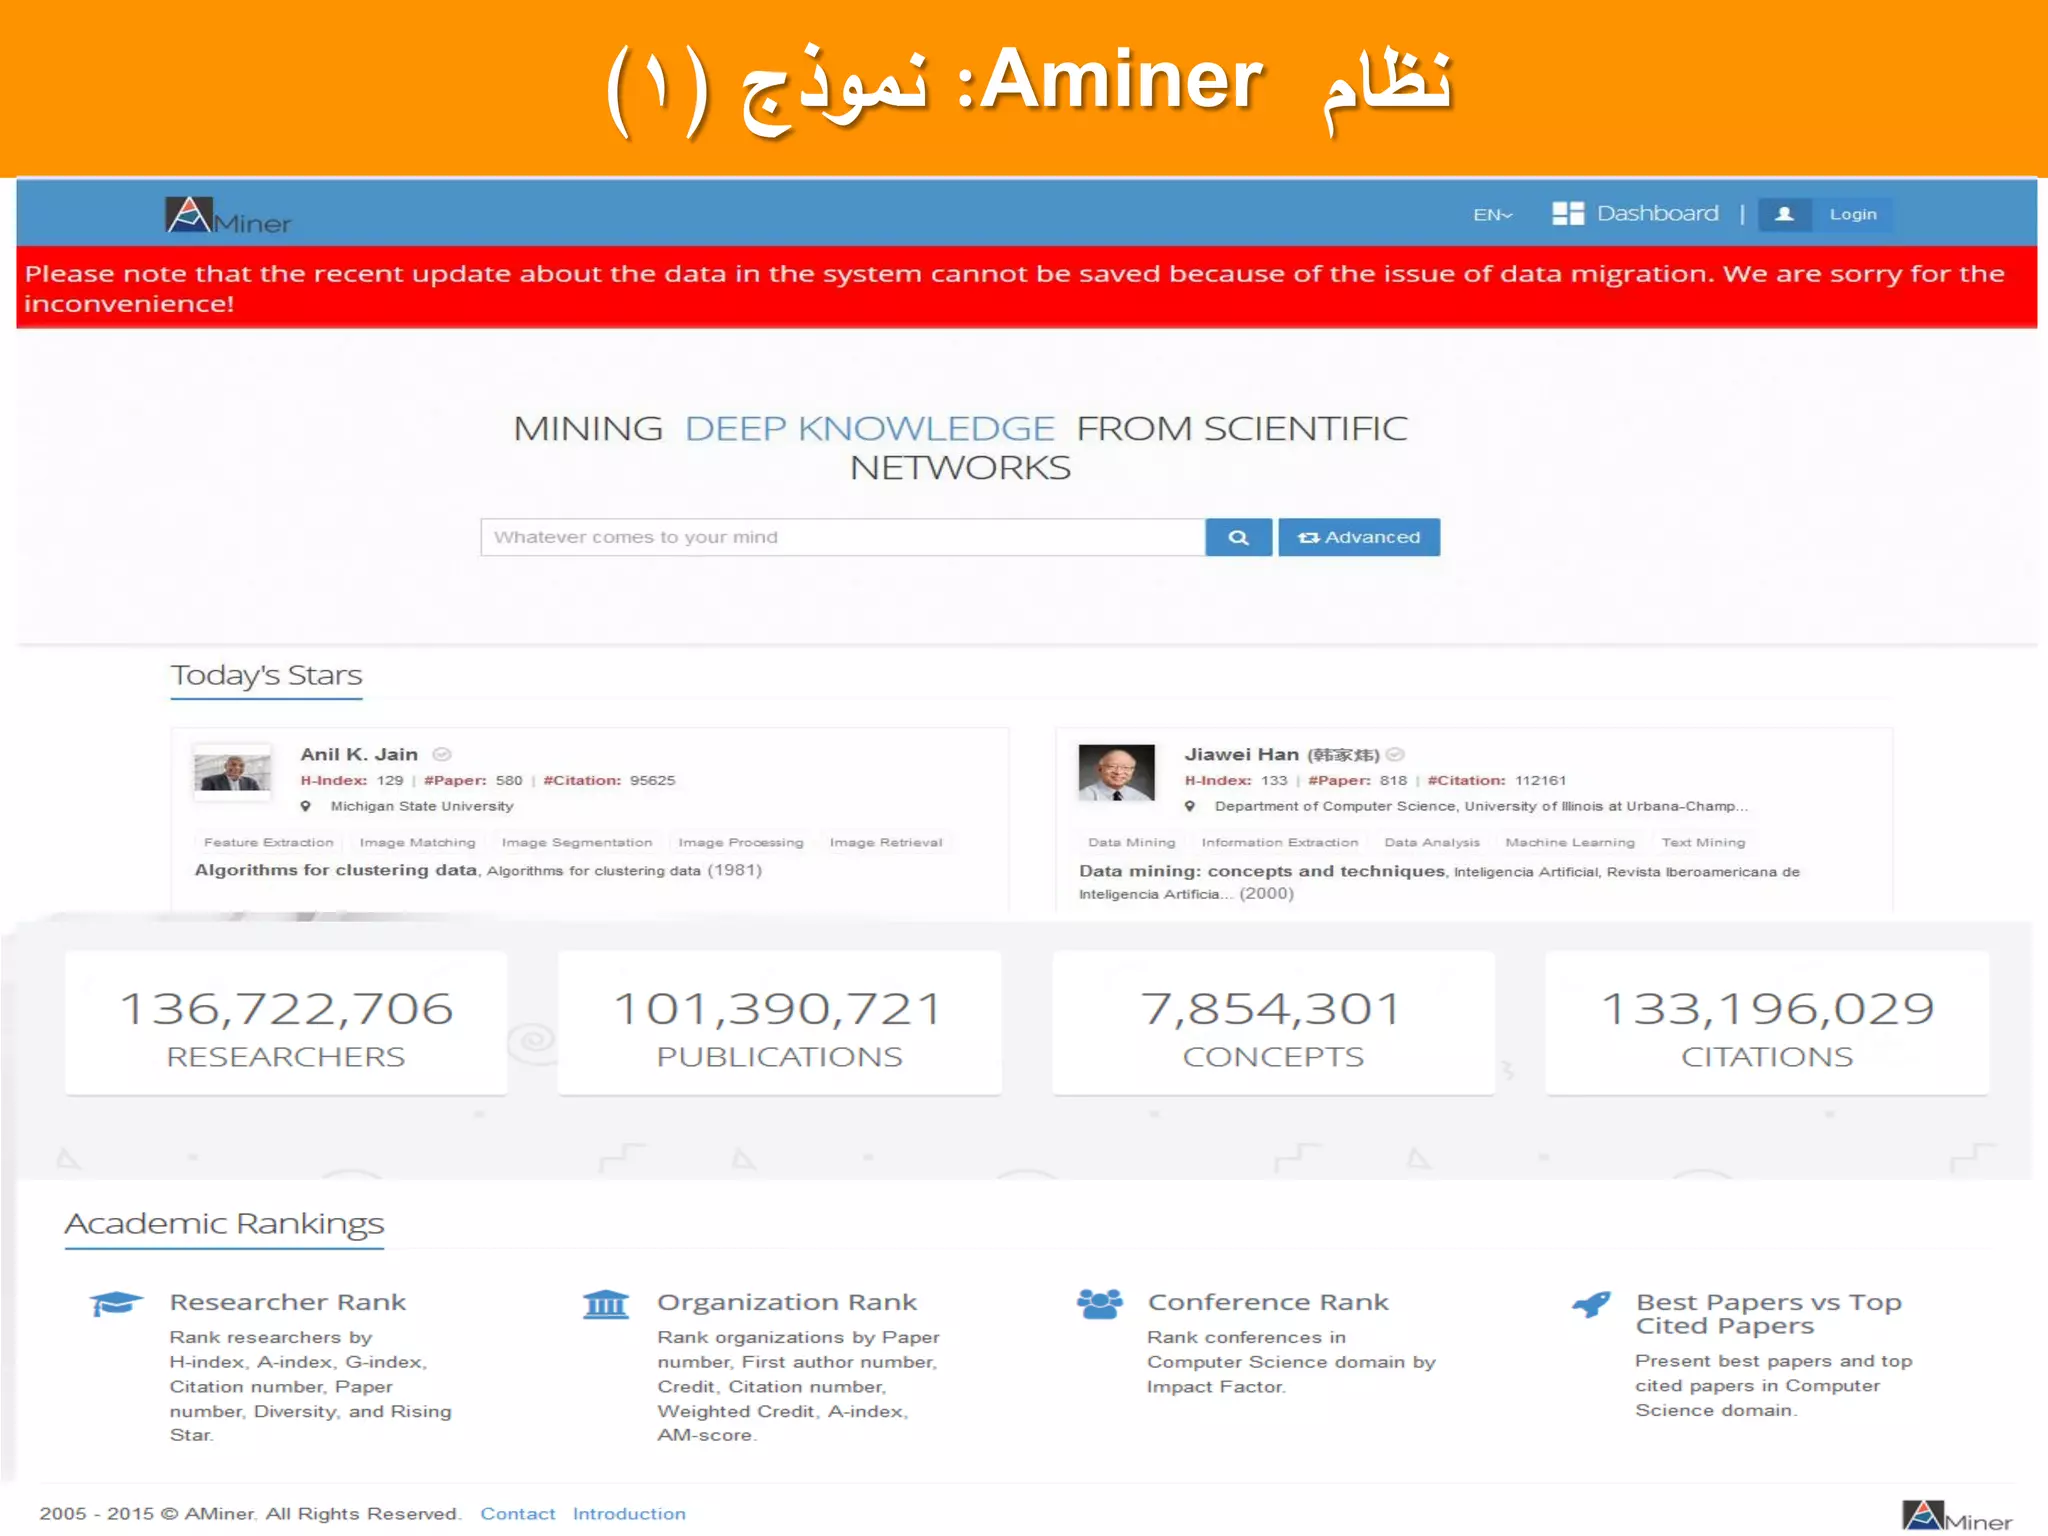Click verification badge next to Anil K. Jain
2048x1536 pixels.
click(x=442, y=754)
